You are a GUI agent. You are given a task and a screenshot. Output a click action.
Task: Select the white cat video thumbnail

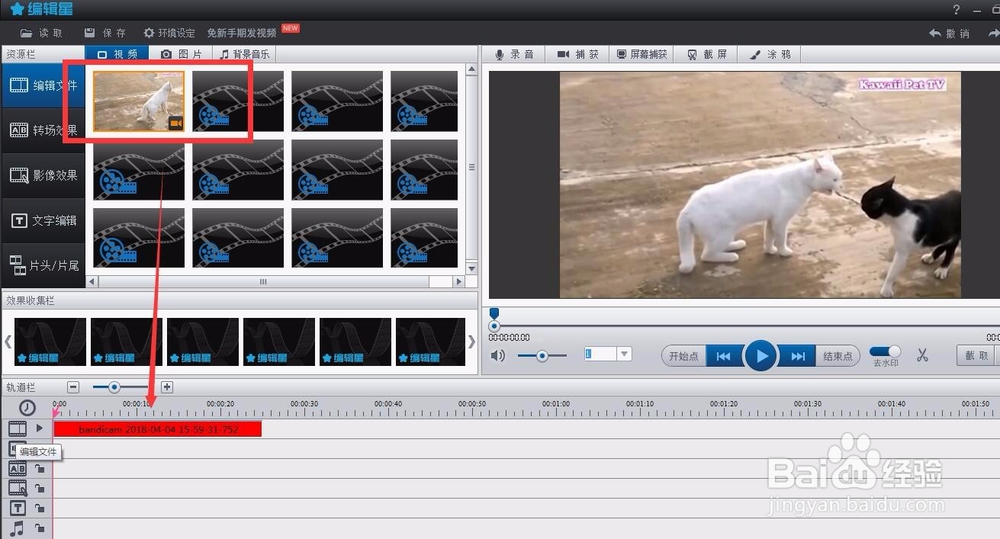tap(138, 101)
